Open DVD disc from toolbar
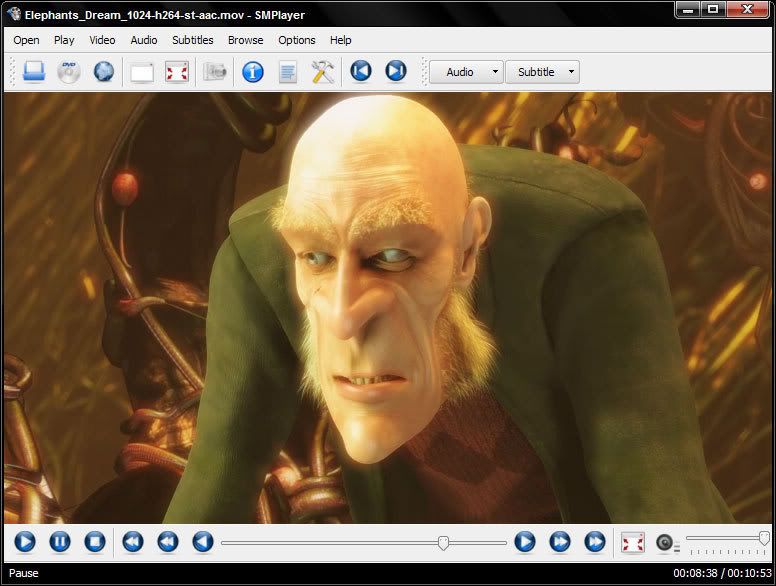 coord(68,72)
